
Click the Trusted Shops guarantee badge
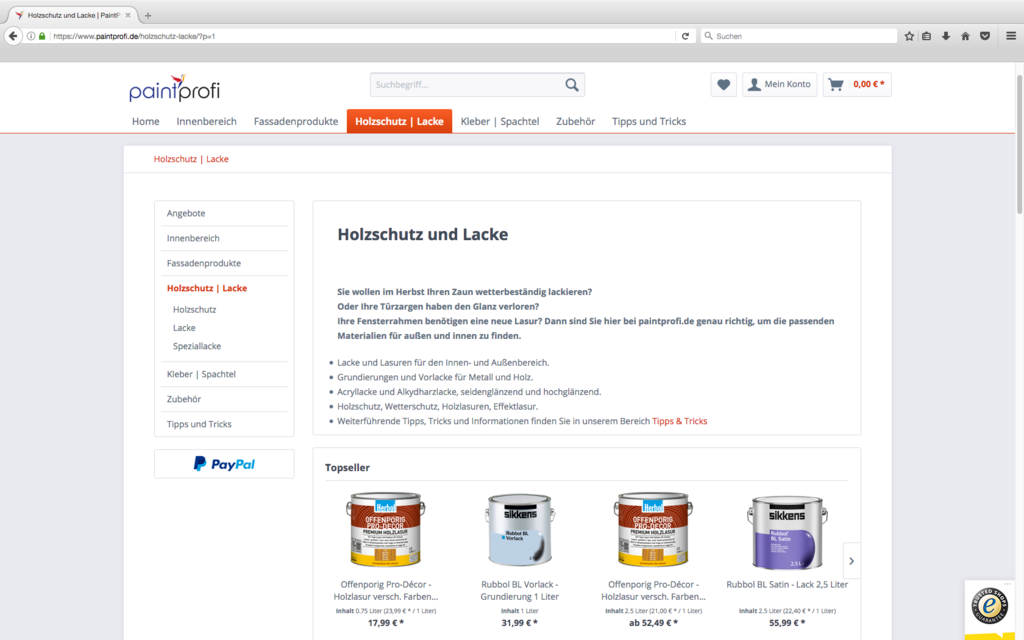tap(989, 605)
